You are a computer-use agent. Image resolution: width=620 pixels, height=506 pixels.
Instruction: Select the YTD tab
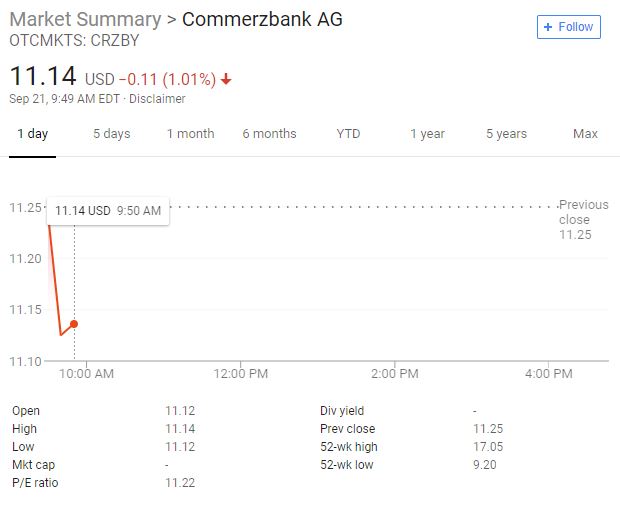click(348, 134)
